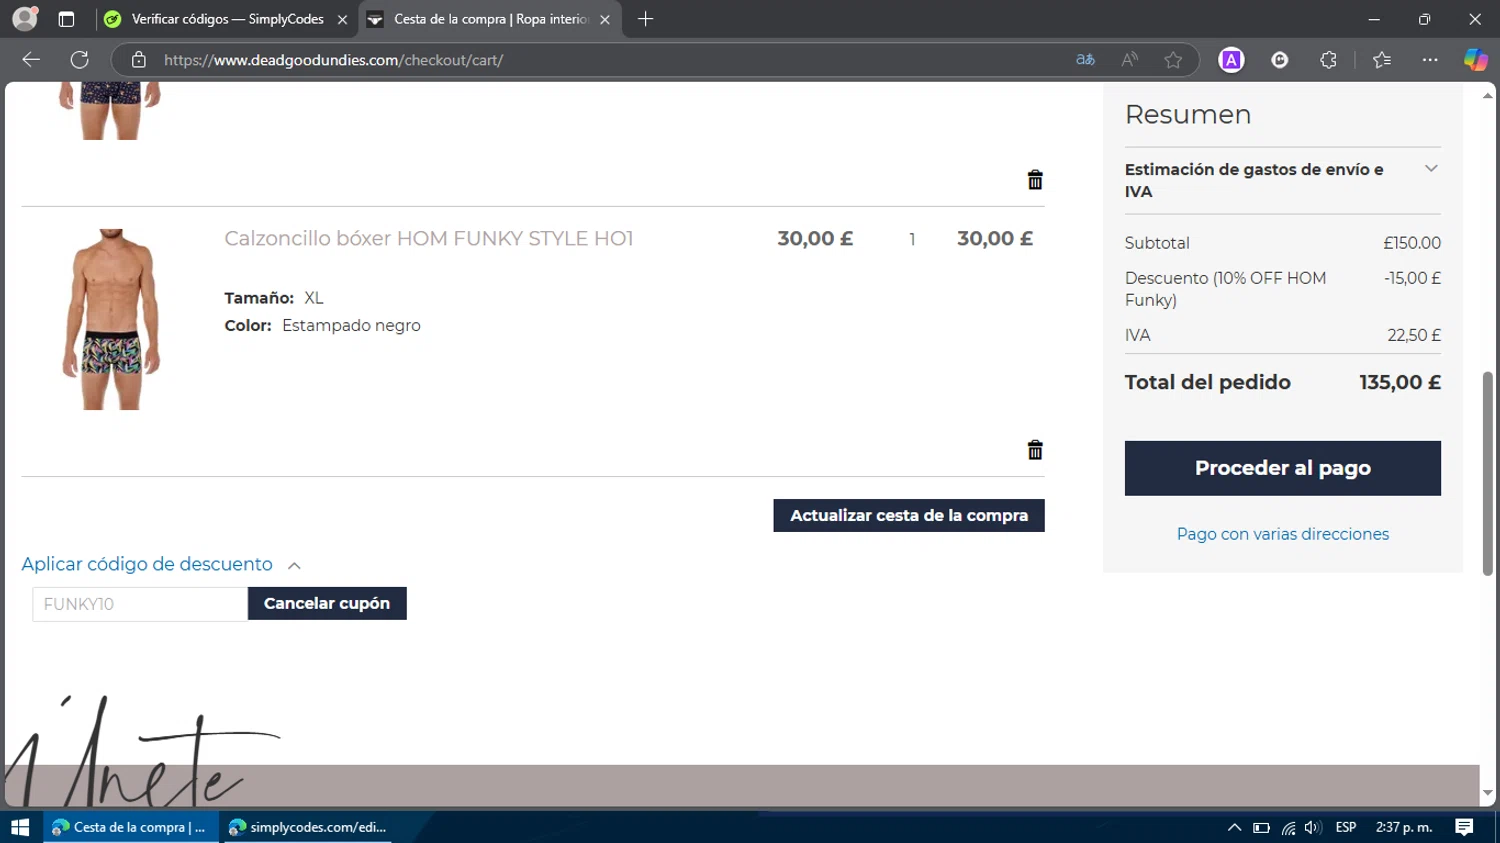Open the tab actions menu
The image size is (1500, 843).
point(66,19)
